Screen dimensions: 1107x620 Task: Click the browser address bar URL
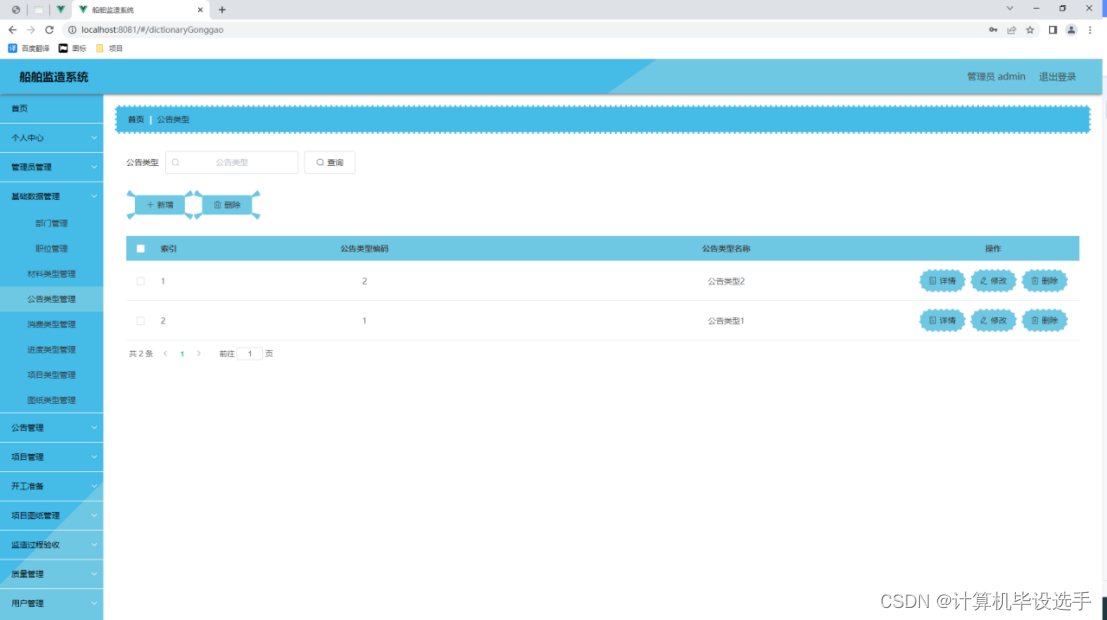tap(152, 30)
